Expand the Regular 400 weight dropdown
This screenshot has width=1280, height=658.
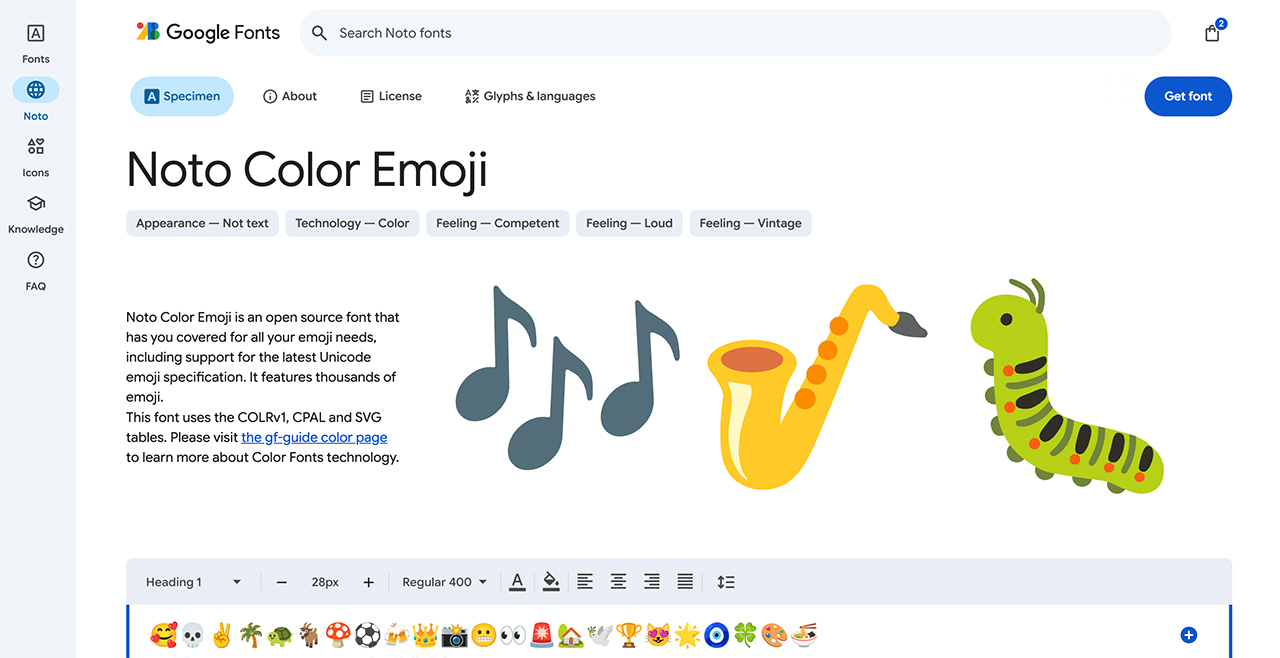[445, 582]
